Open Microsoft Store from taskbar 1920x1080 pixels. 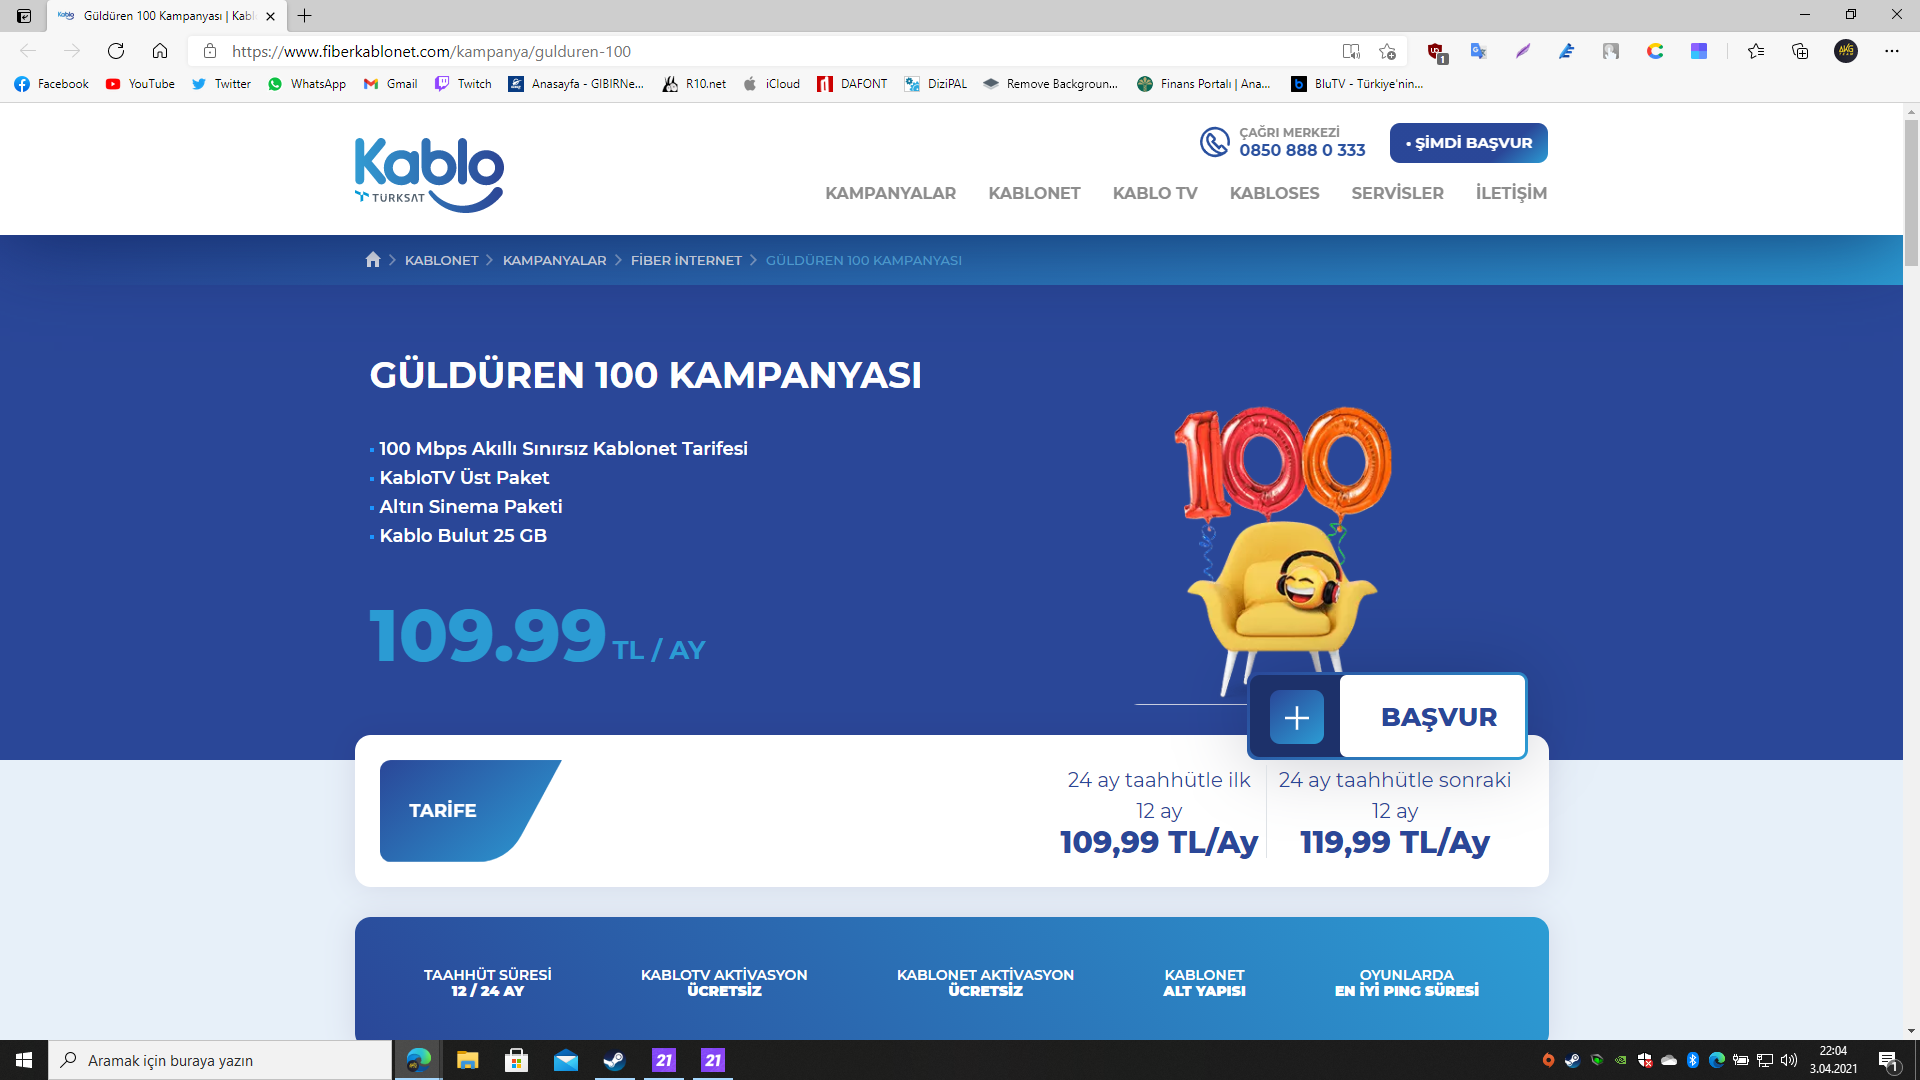[516, 1060]
